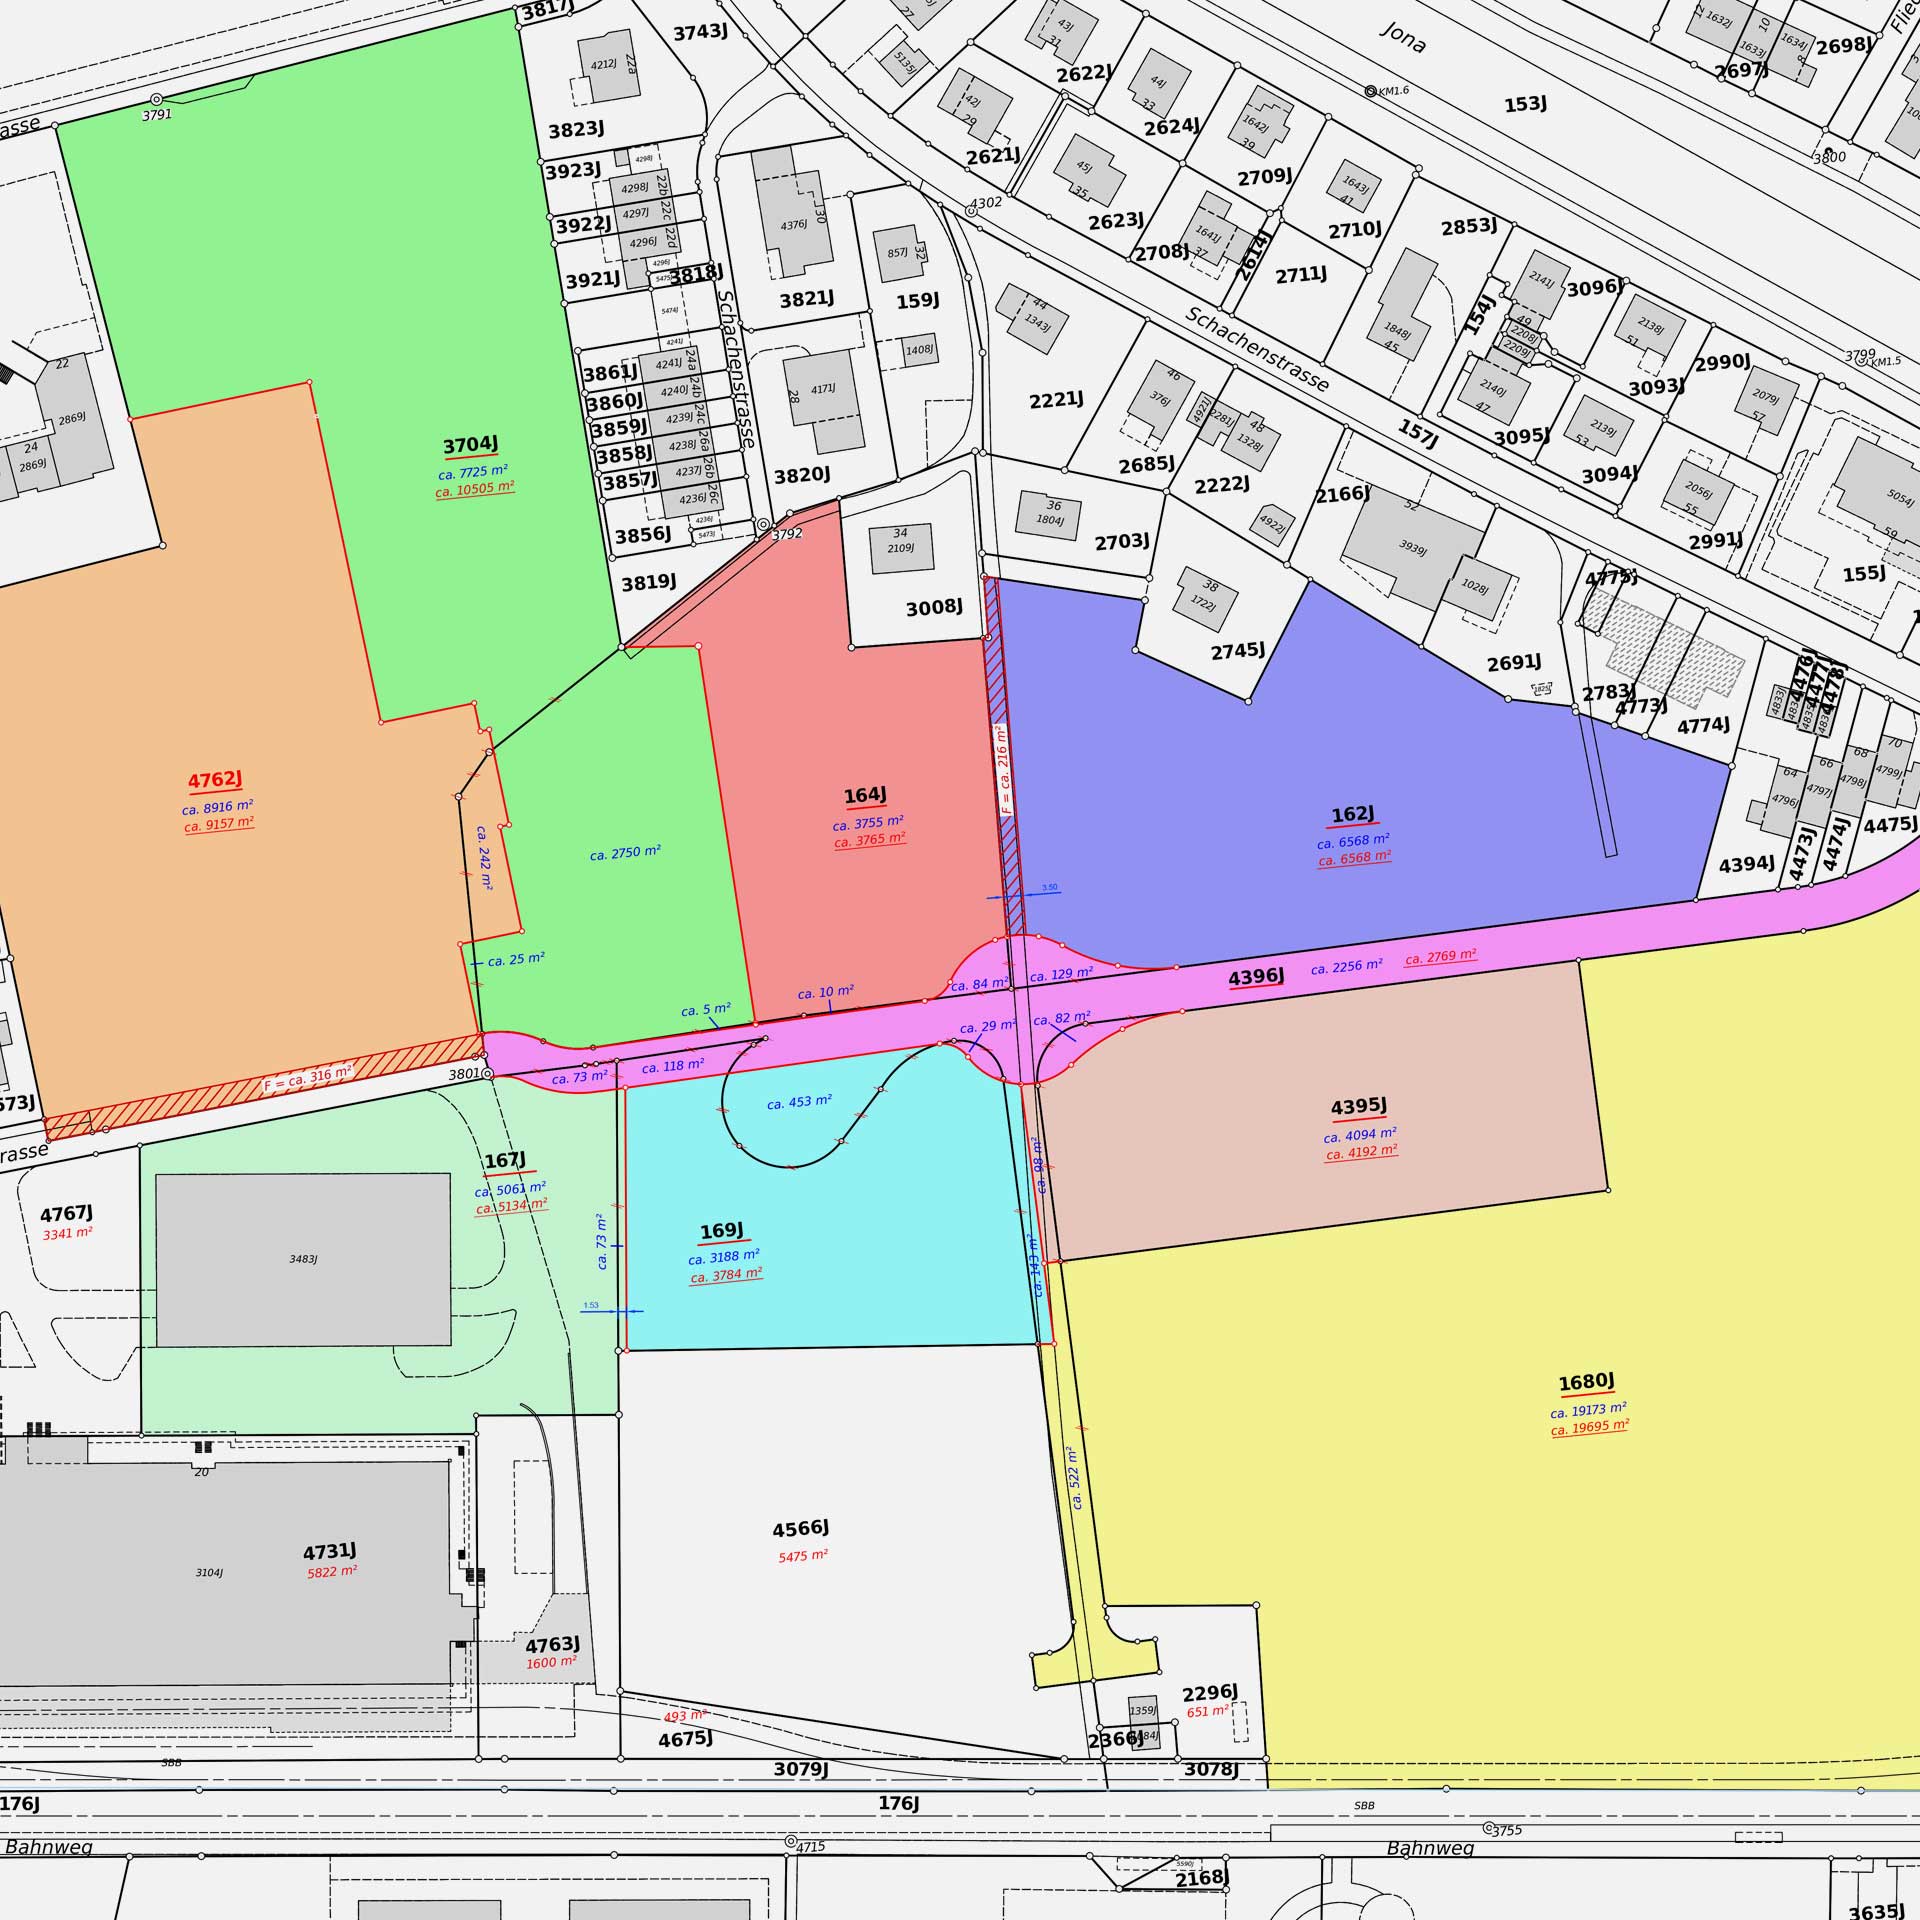Click survey point marker 3791
Image resolution: width=1920 pixels, height=1920 pixels.
coord(156,99)
